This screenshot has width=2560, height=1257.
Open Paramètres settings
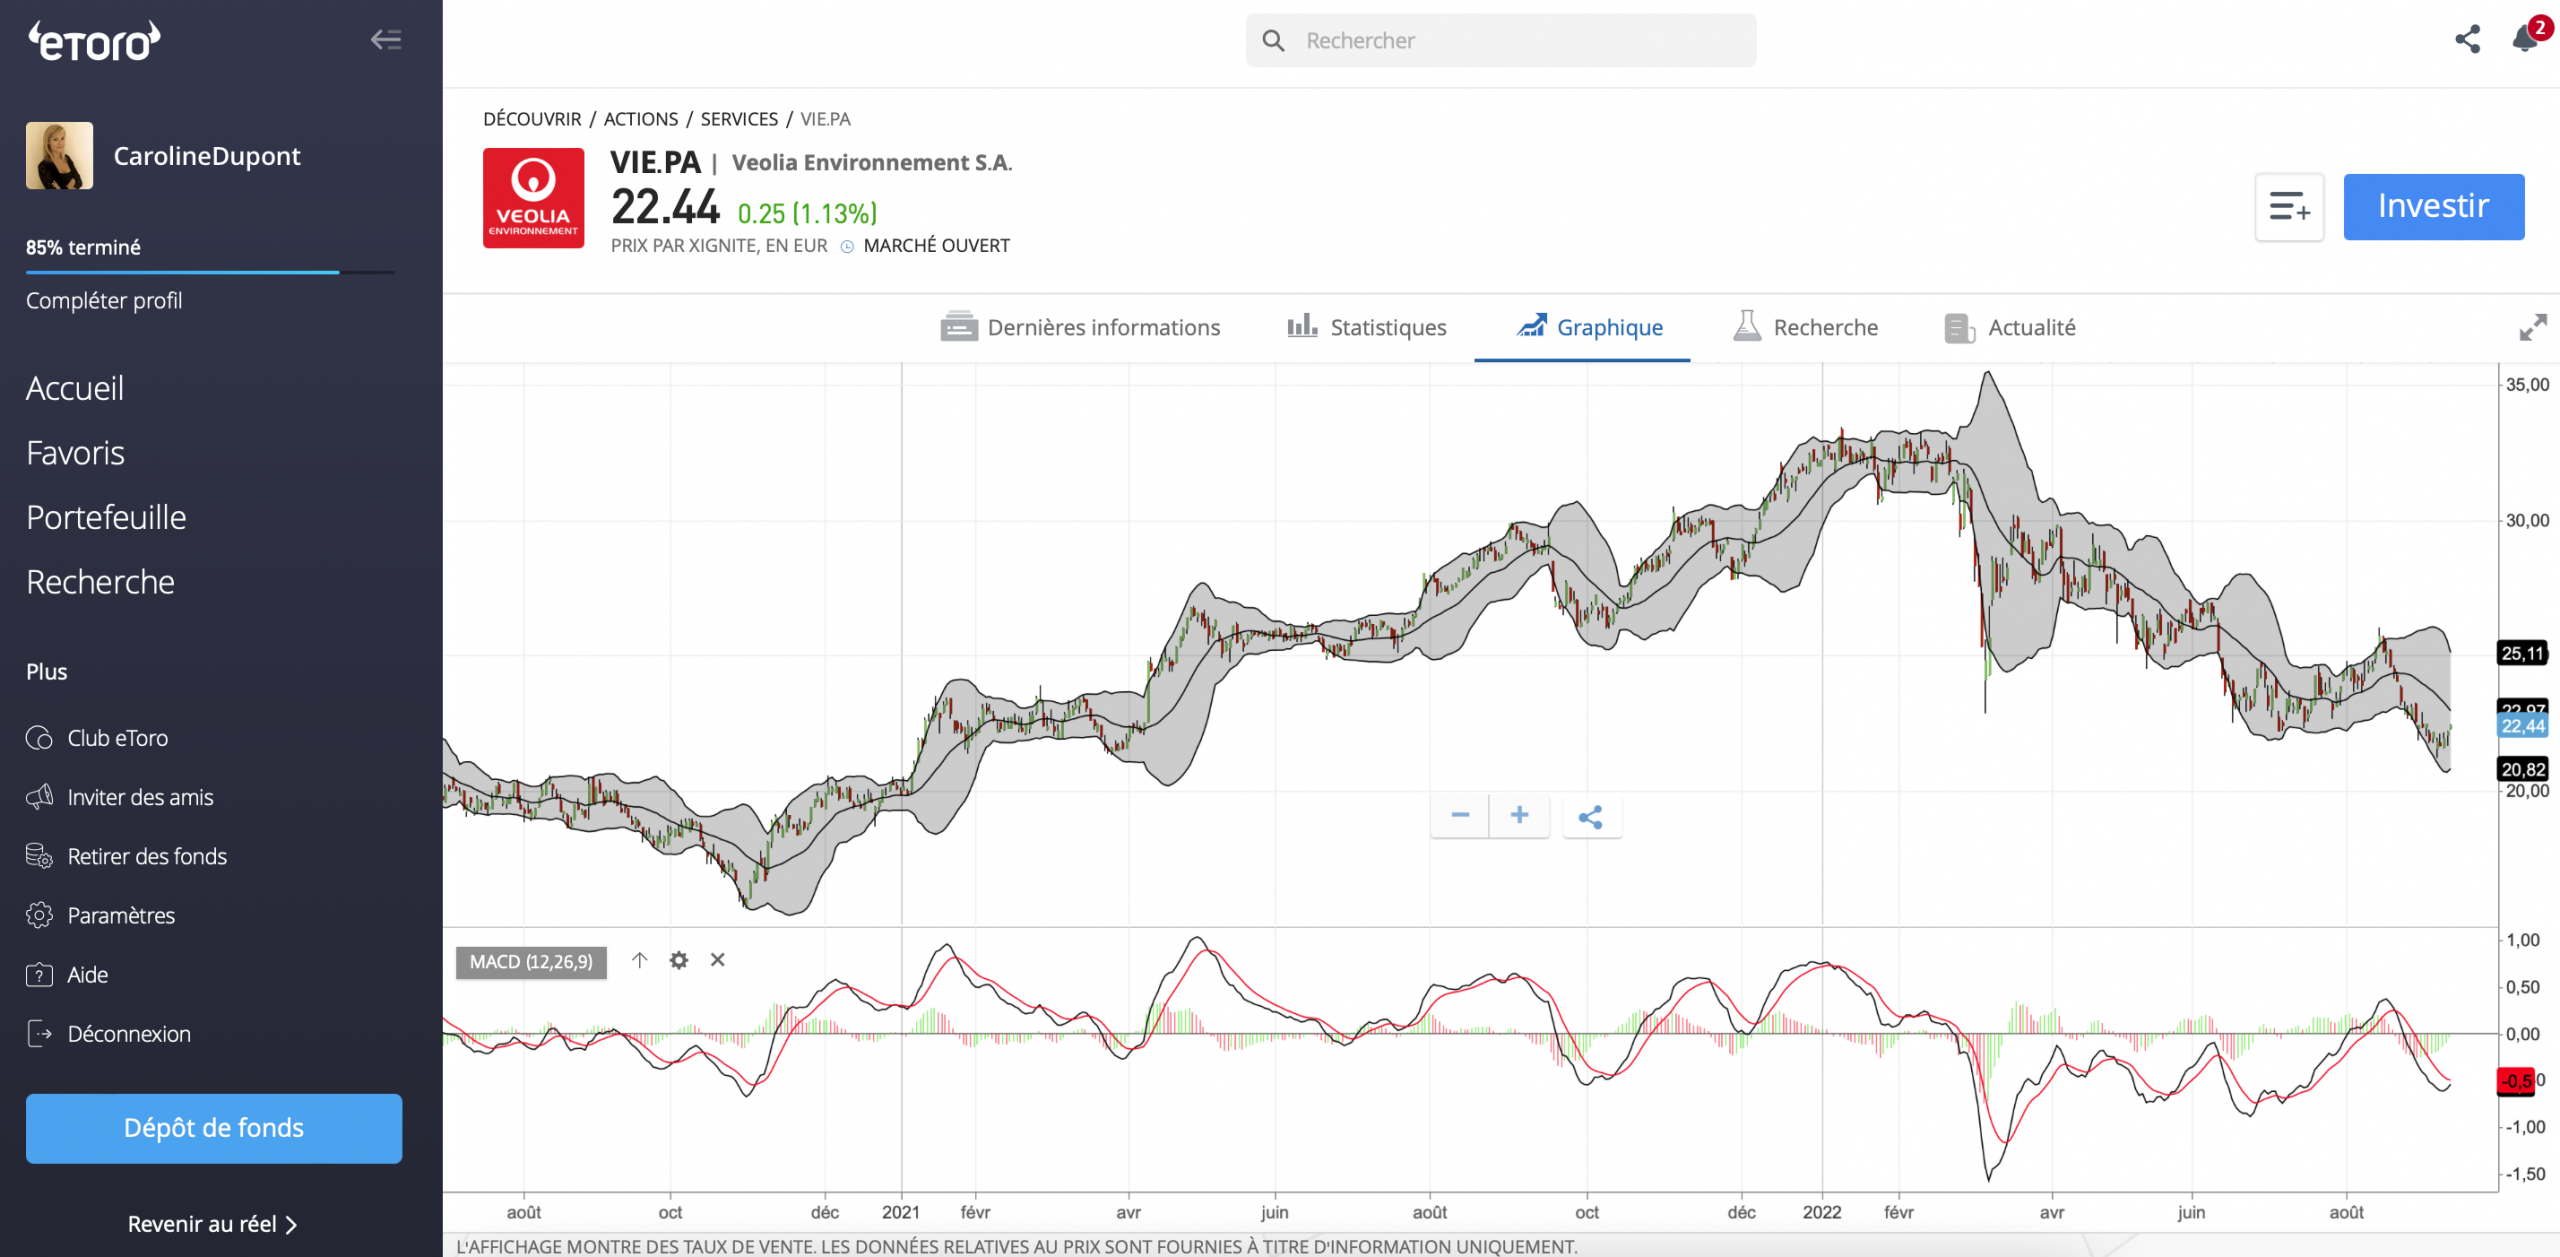coord(101,915)
